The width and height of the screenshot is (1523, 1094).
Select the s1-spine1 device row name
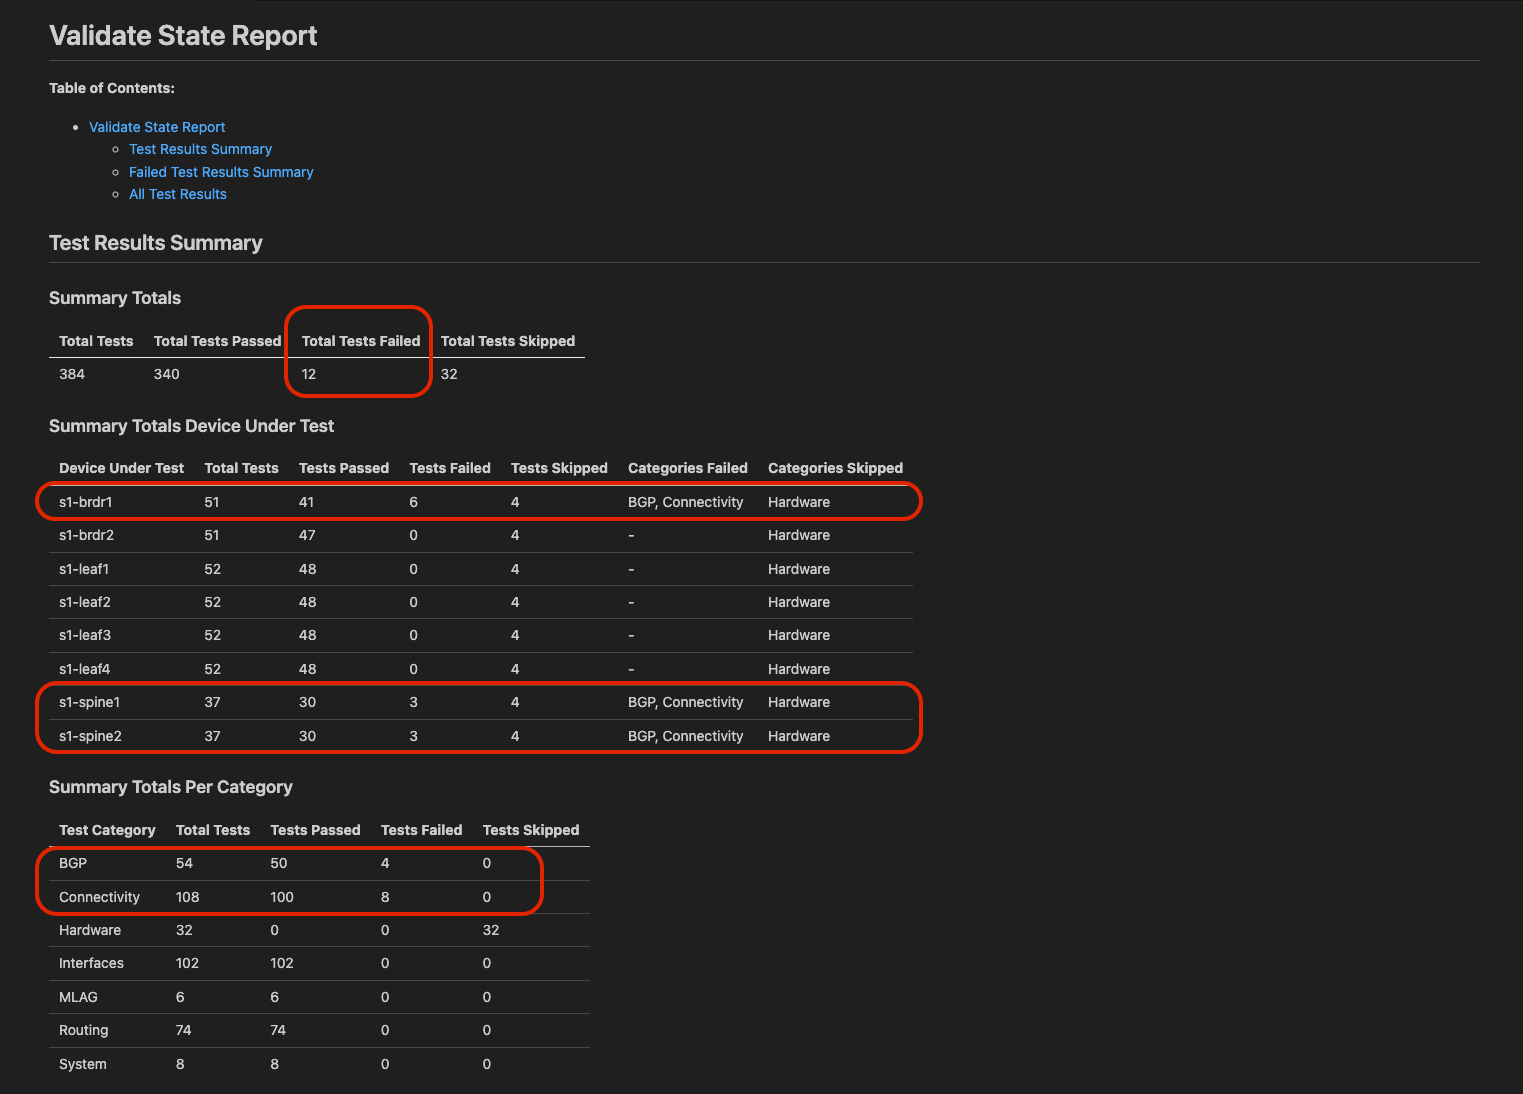pos(90,702)
